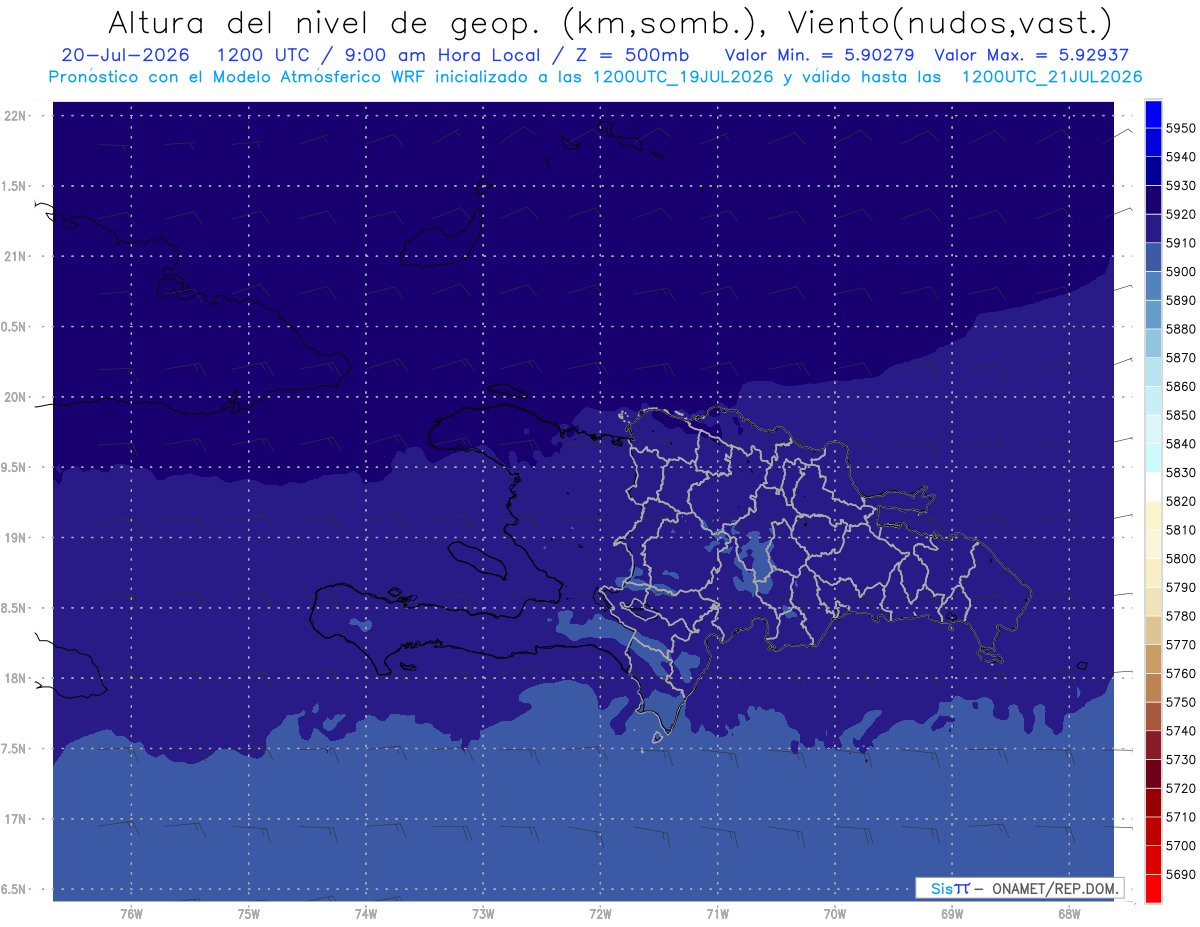Click the legend value 5710
The width and height of the screenshot is (1200, 927).
pyautogui.click(x=1180, y=817)
